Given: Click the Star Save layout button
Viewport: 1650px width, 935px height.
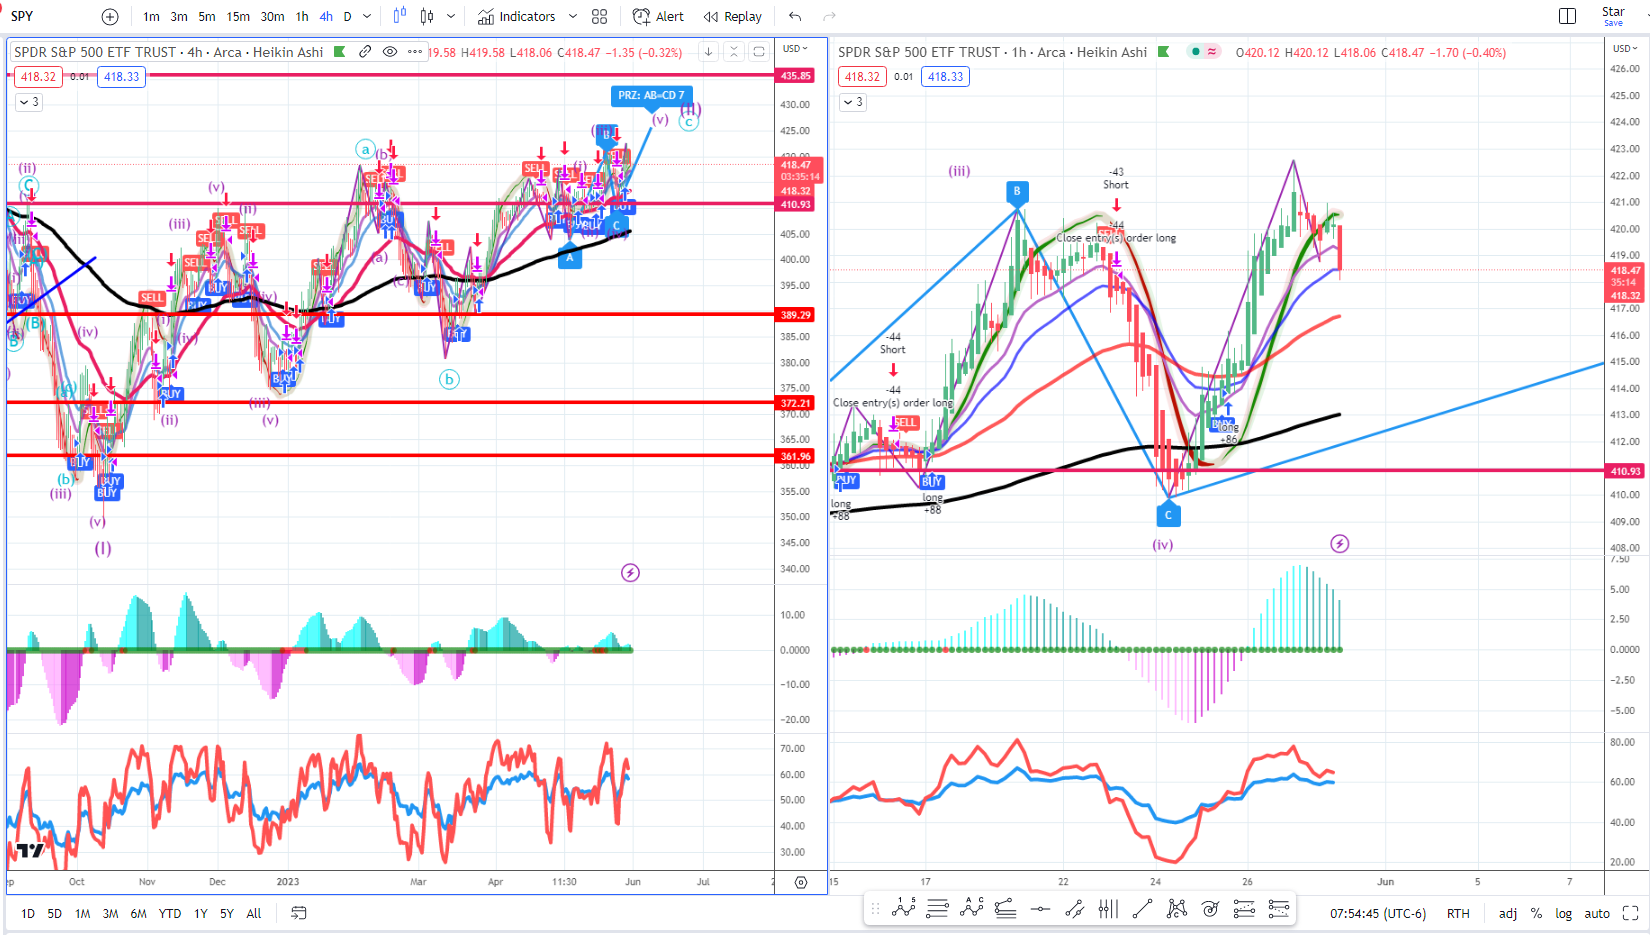Looking at the screenshot, I should pyautogui.click(x=1613, y=16).
